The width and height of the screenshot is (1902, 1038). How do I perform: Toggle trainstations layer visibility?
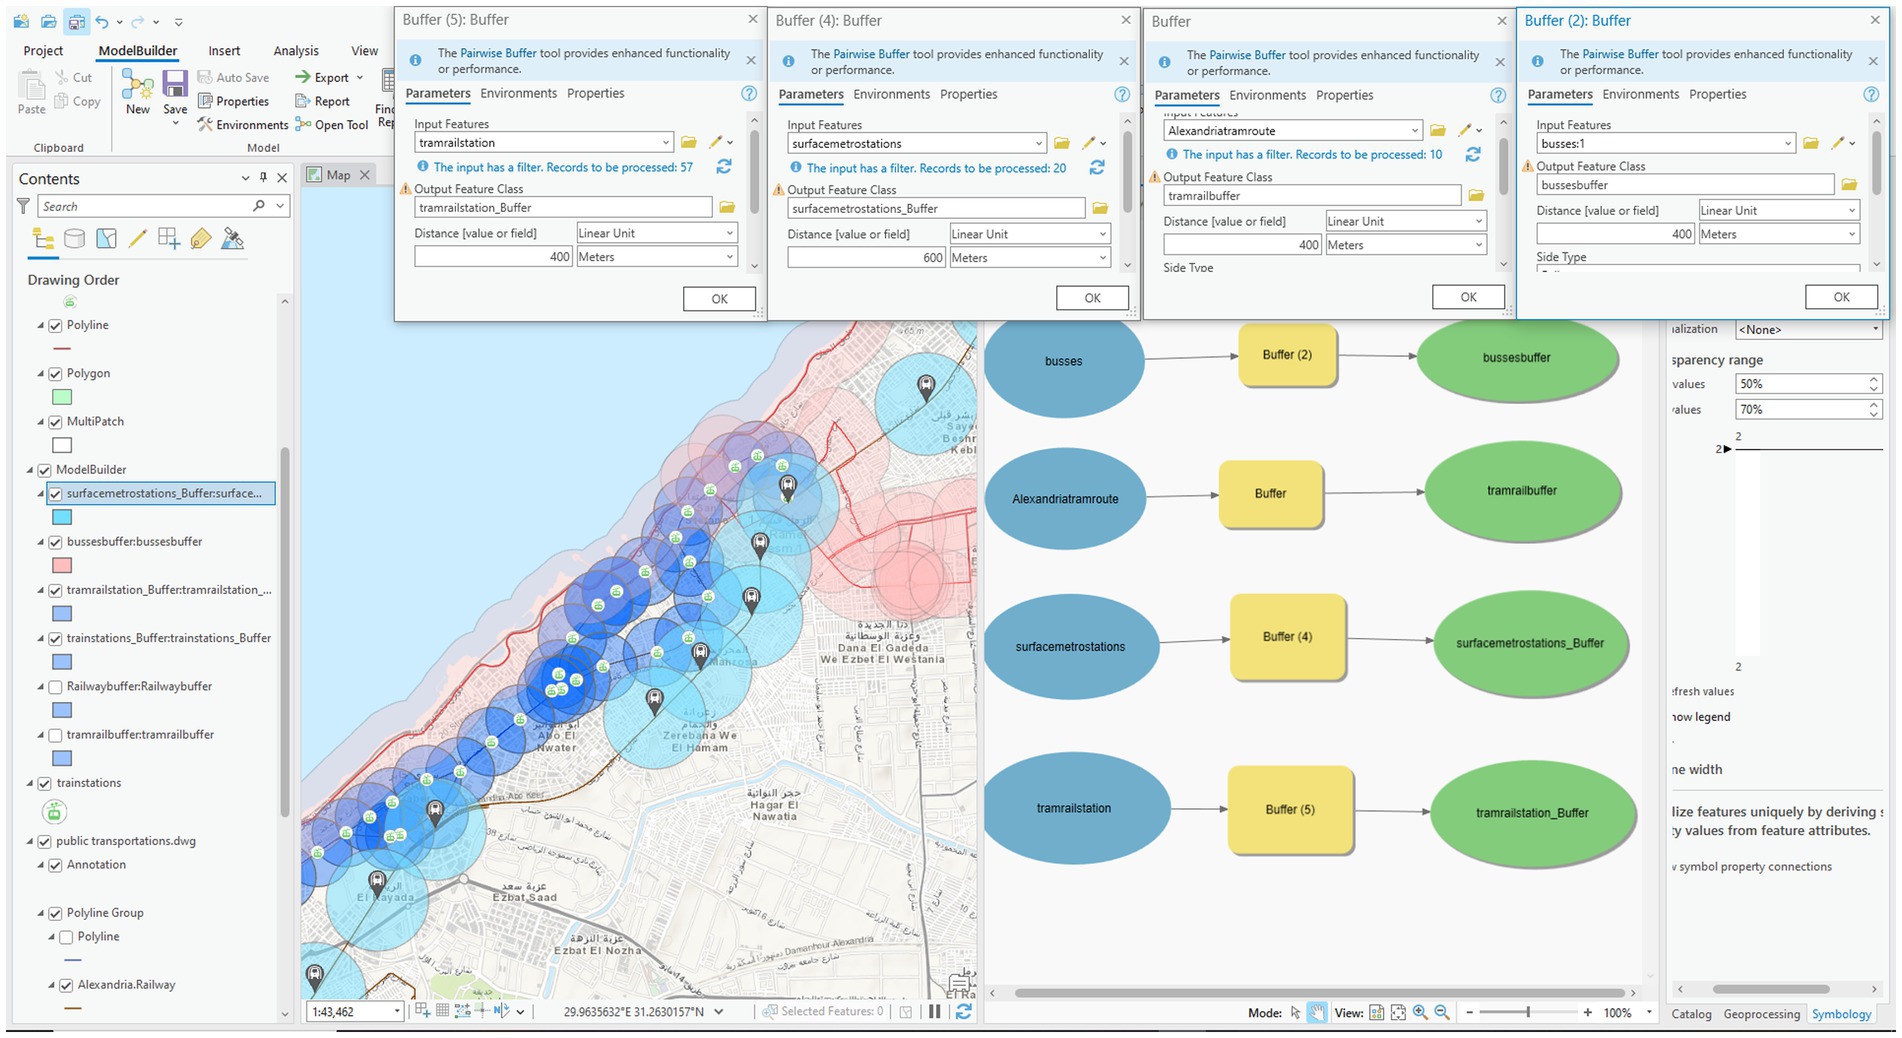click(x=45, y=783)
